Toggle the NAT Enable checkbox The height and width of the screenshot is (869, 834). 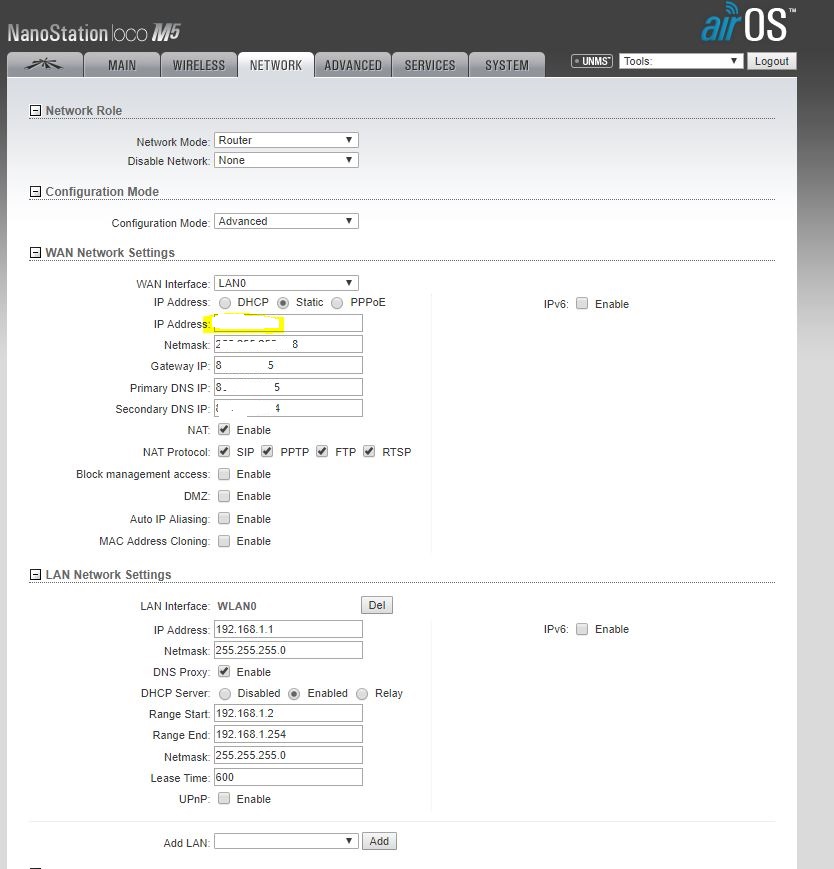click(224, 430)
